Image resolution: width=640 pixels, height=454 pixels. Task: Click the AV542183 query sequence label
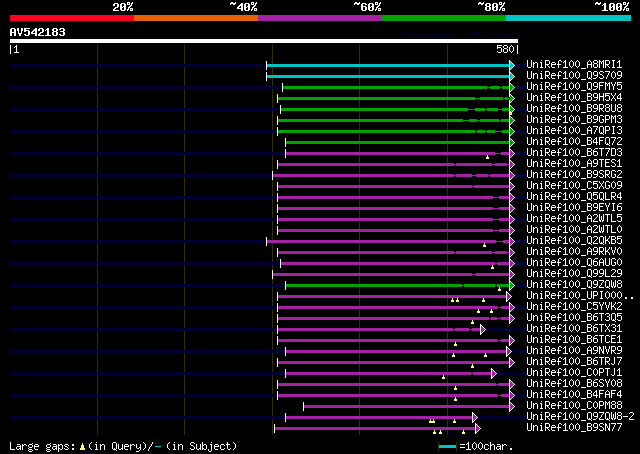pyautogui.click(x=38, y=32)
